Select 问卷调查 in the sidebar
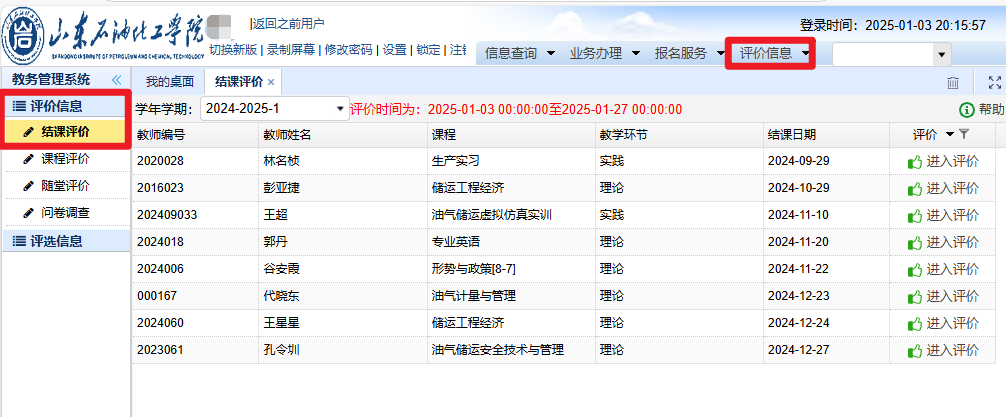 coord(65,212)
